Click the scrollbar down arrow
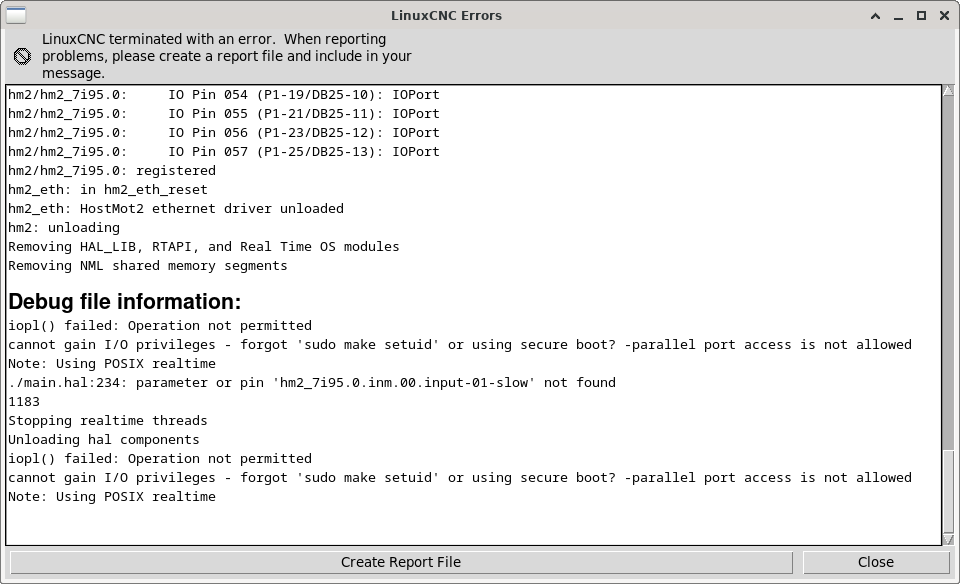Image resolution: width=960 pixels, height=584 pixels. tap(948, 539)
